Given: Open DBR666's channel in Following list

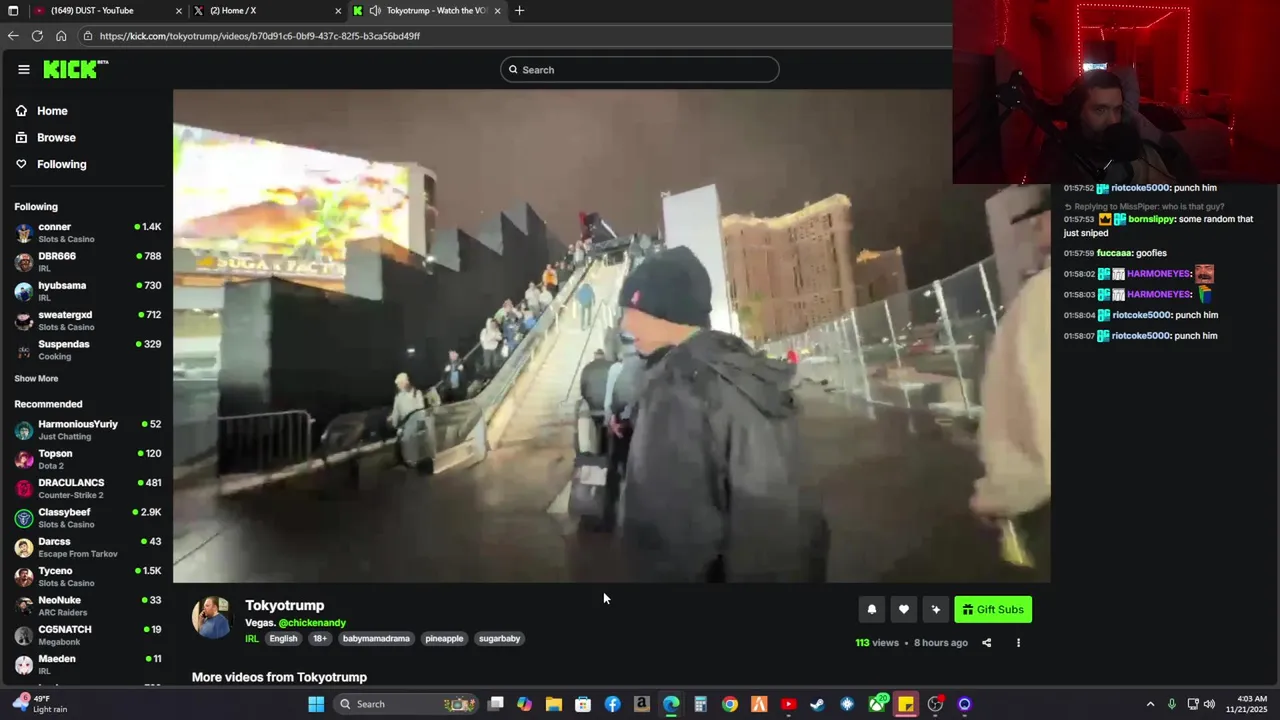Looking at the screenshot, I should tap(88, 262).
